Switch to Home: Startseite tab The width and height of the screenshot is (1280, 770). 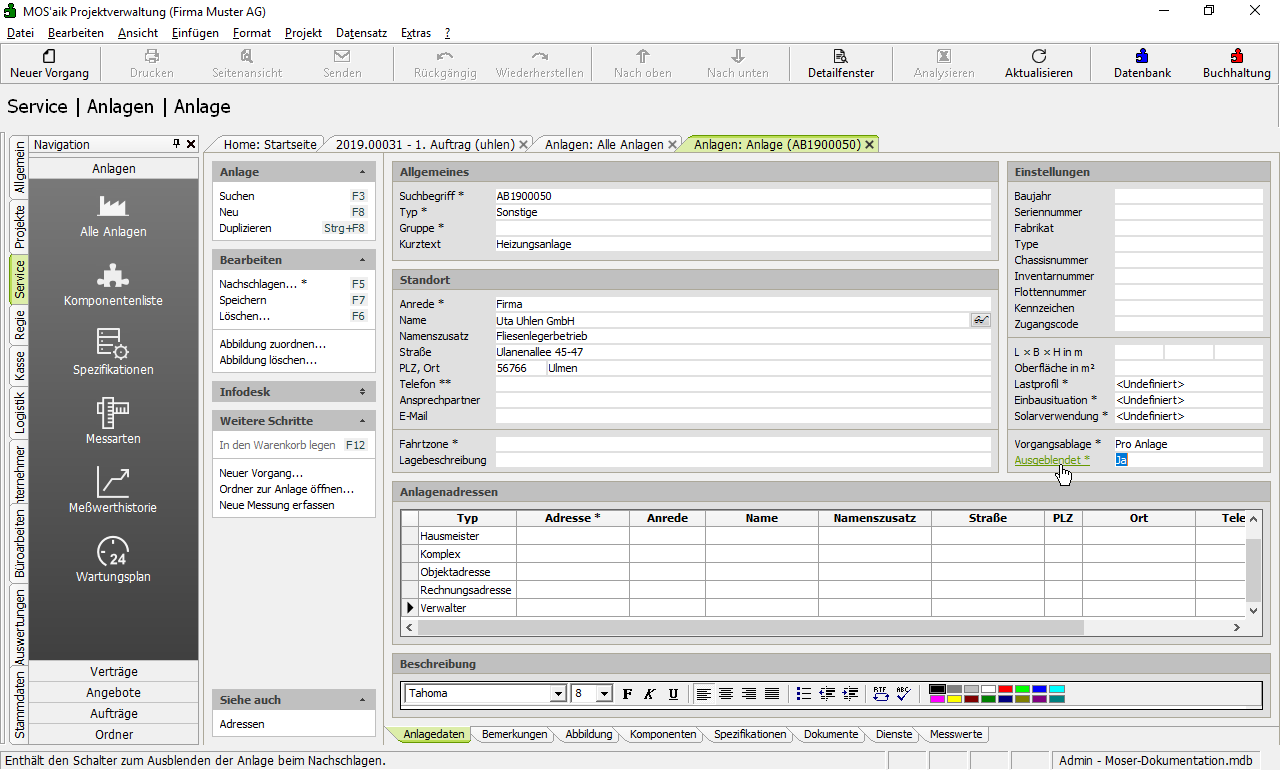pos(270,144)
